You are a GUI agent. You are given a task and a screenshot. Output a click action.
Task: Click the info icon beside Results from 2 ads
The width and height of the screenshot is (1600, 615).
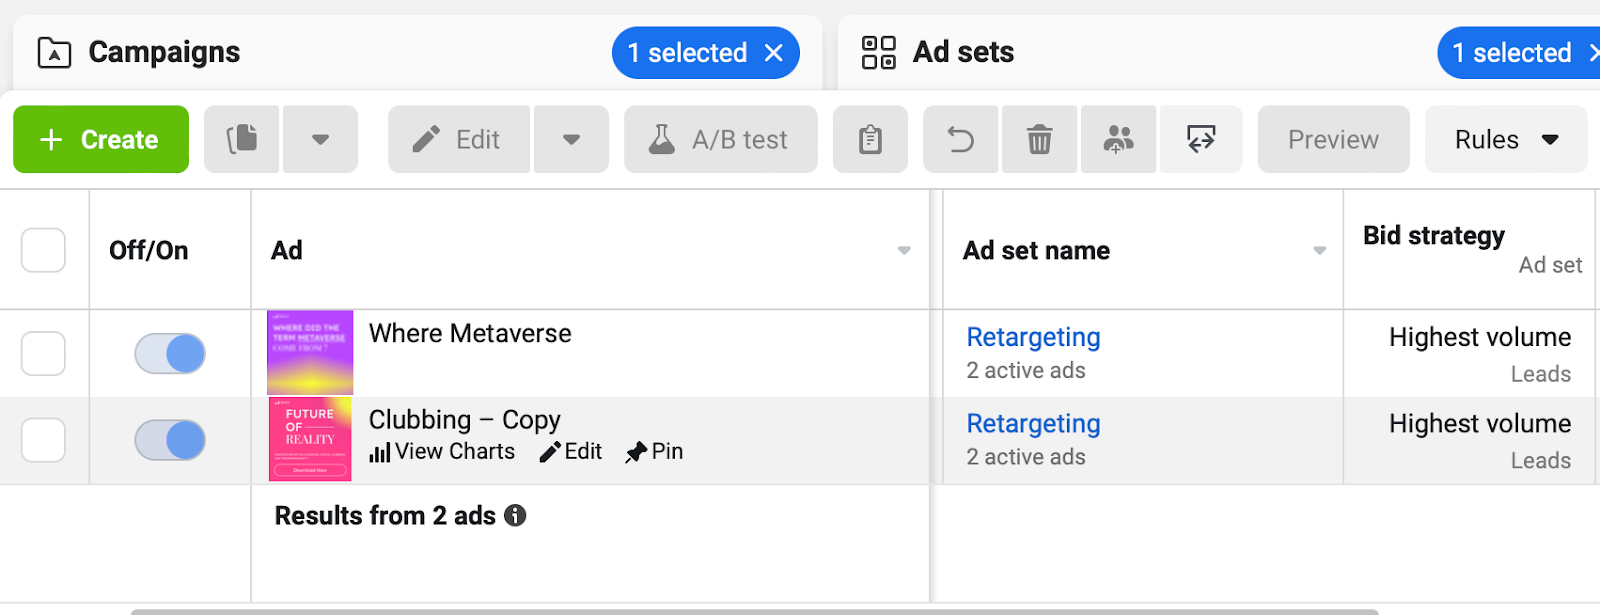coord(515,515)
